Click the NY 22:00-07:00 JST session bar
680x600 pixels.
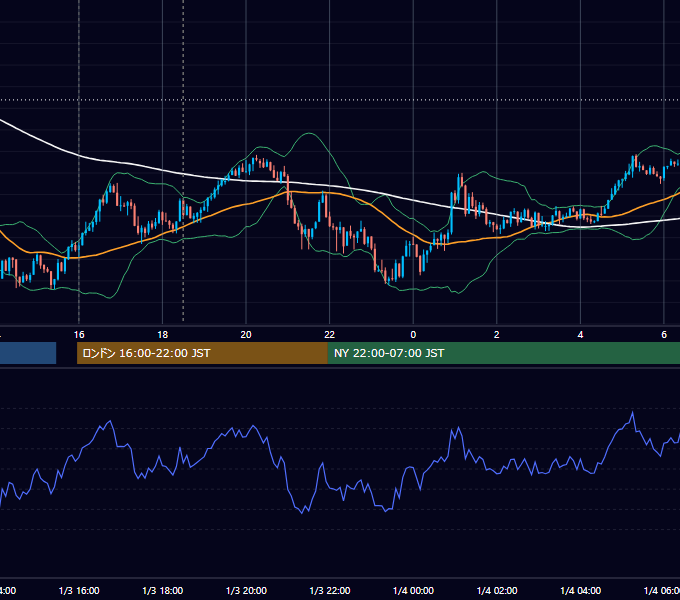[503, 353]
